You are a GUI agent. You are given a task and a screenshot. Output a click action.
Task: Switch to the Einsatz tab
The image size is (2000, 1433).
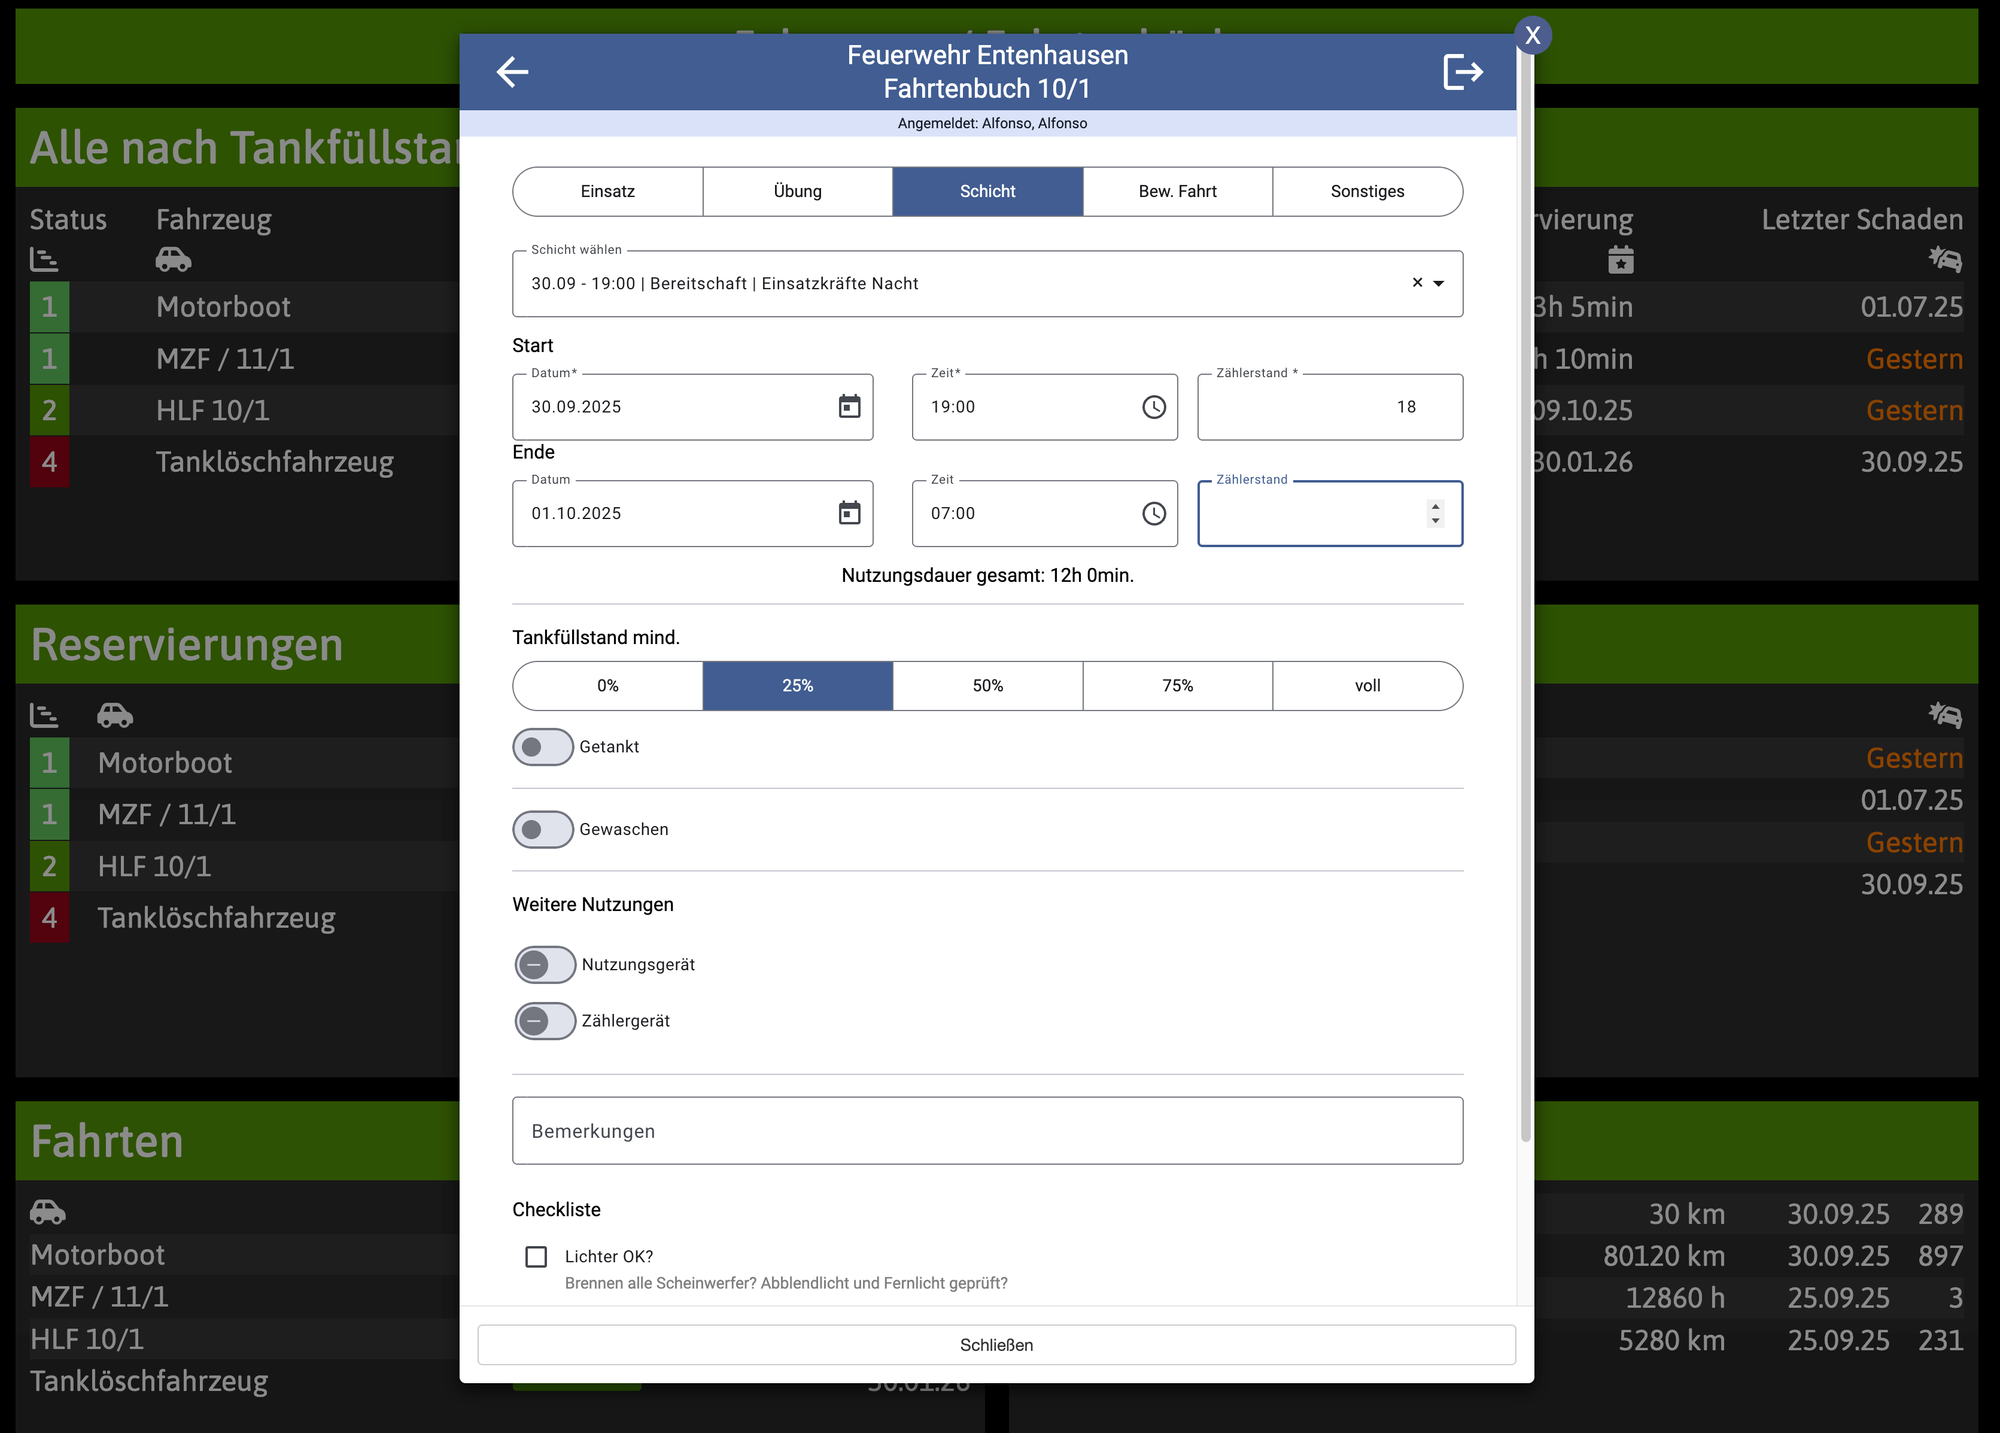[x=608, y=191]
